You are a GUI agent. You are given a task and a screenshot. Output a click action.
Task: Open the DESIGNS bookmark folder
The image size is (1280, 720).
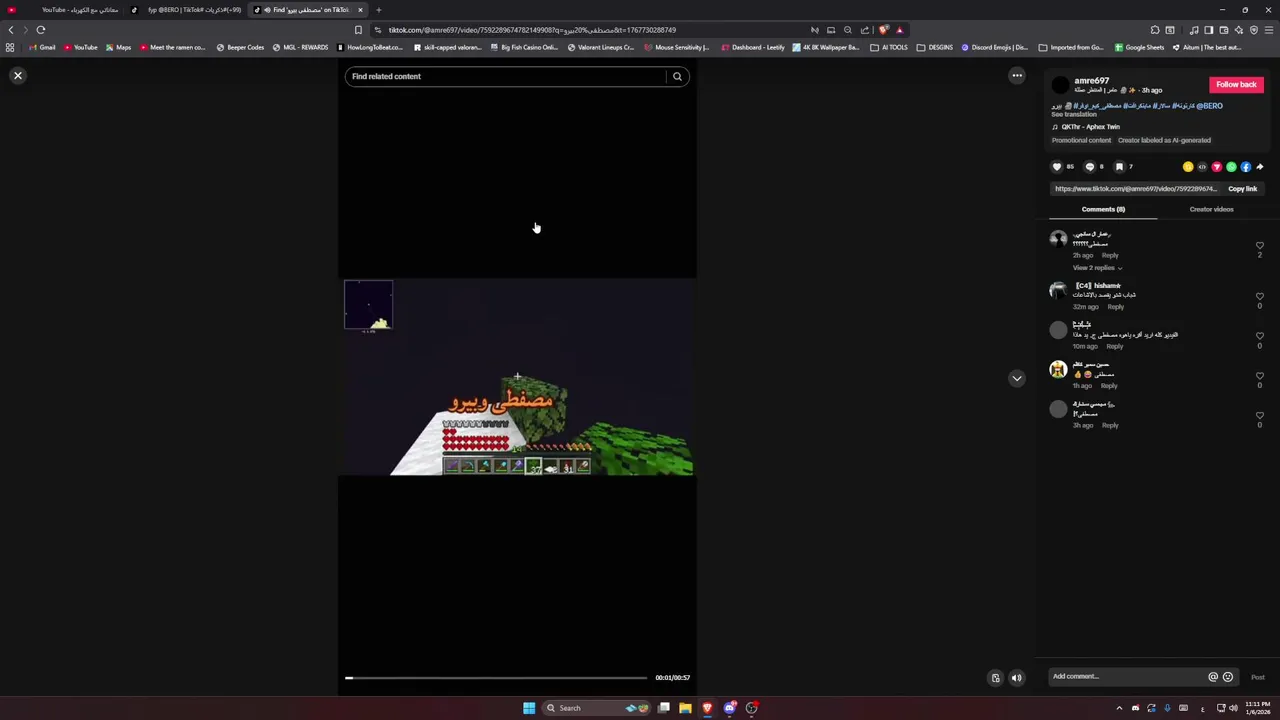coord(935,47)
